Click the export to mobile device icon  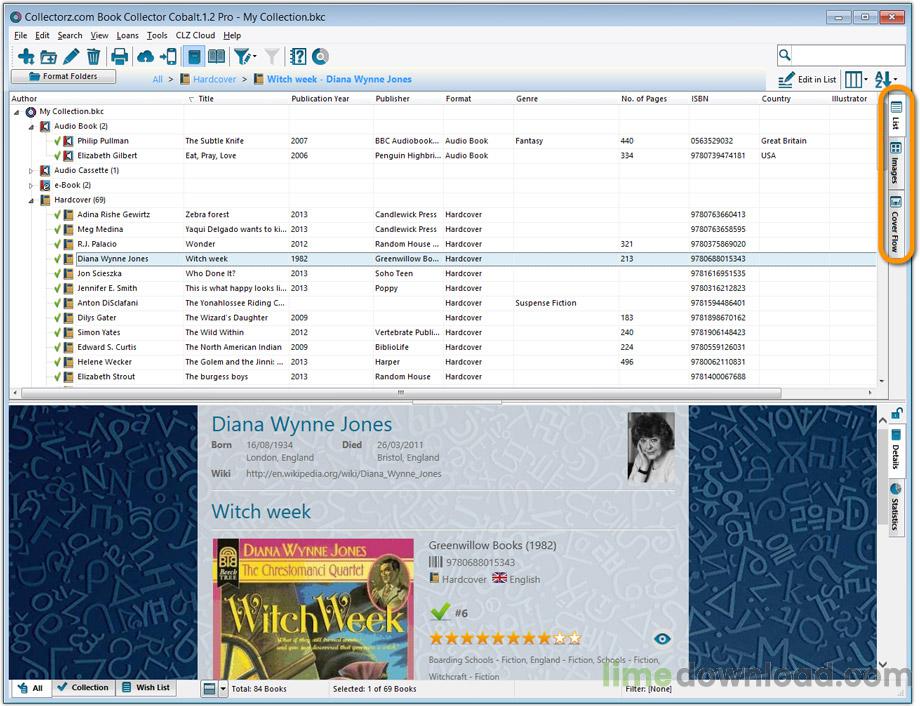click(168, 57)
